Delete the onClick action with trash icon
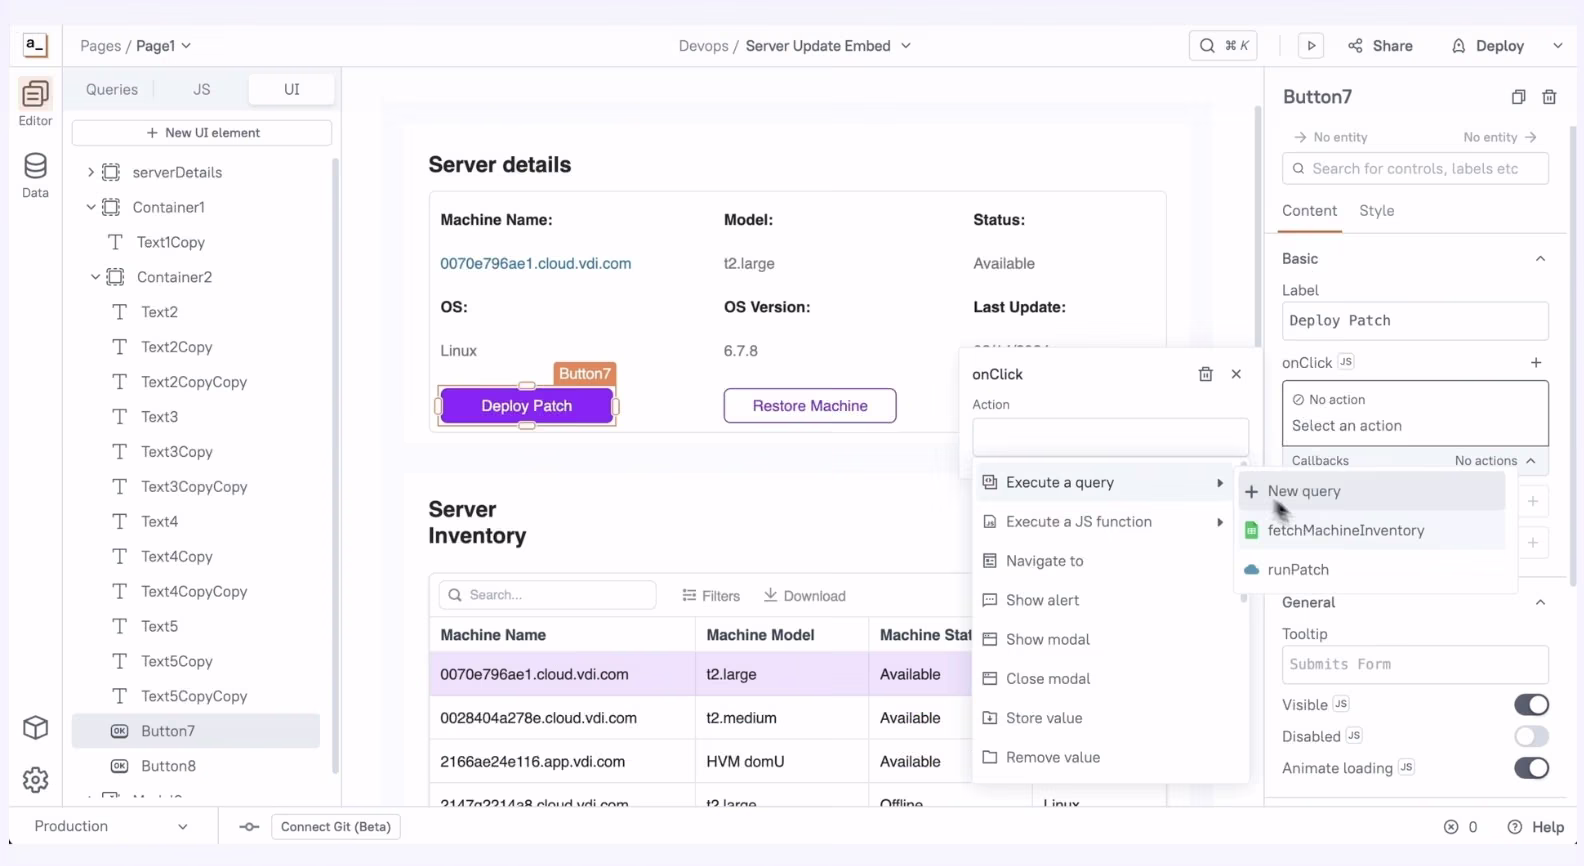The image size is (1584, 866). pyautogui.click(x=1205, y=374)
